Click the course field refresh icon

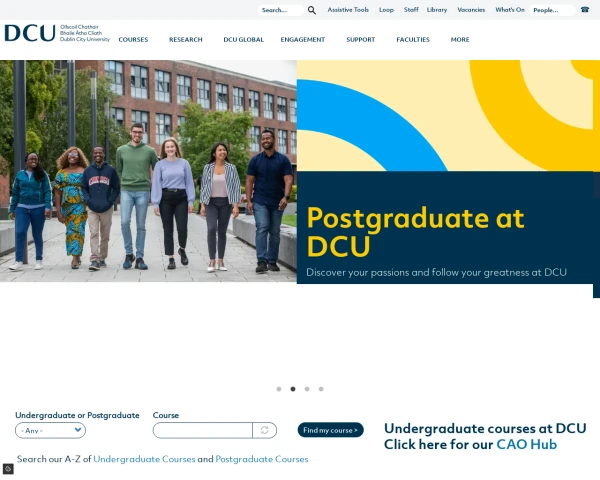point(264,430)
